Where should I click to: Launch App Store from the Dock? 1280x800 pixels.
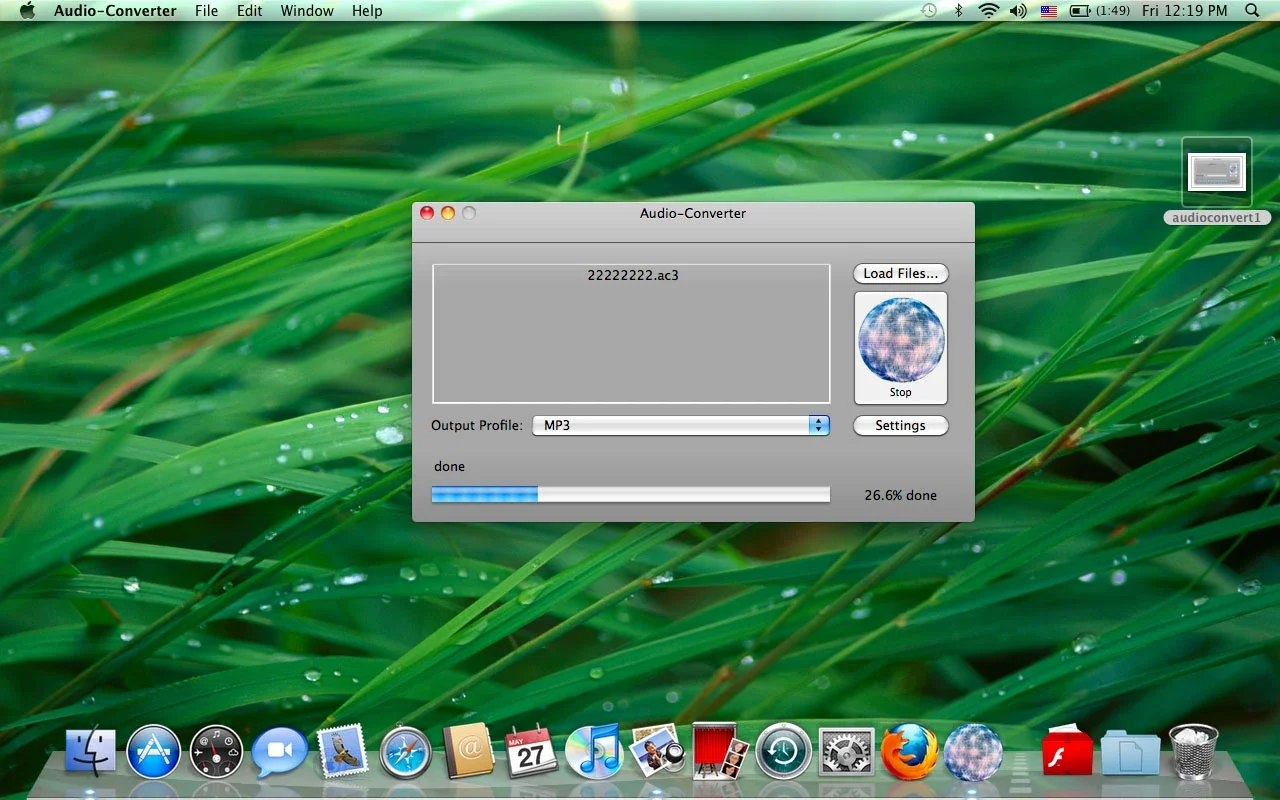pyautogui.click(x=153, y=751)
